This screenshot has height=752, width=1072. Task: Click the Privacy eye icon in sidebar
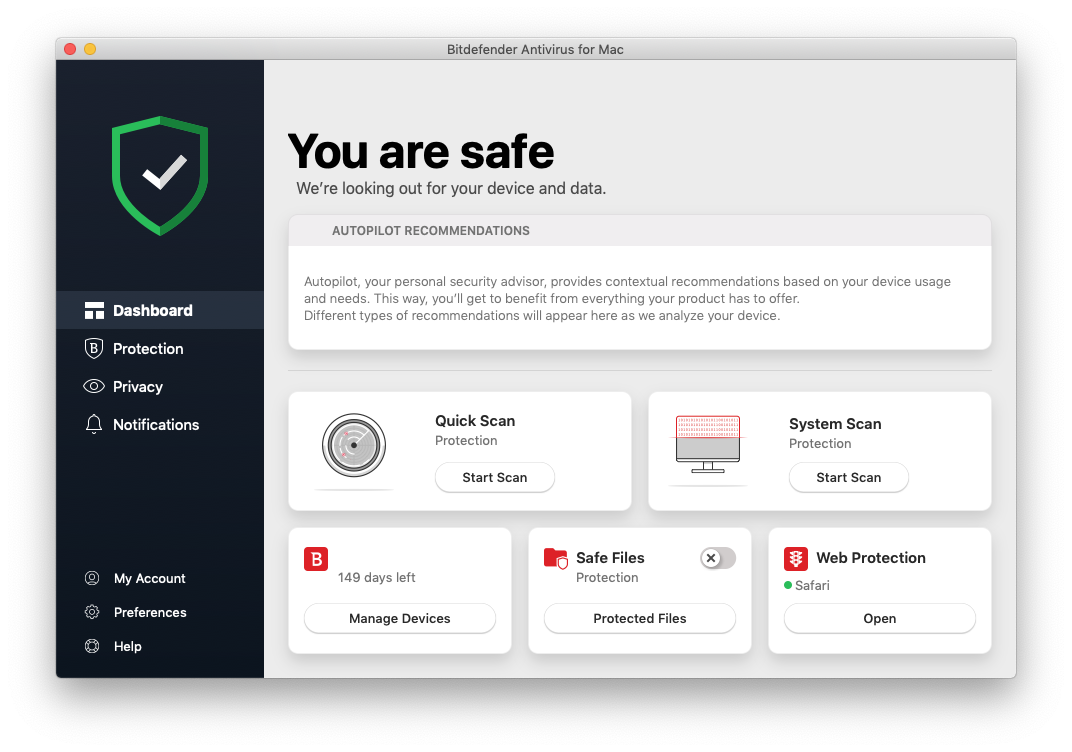[x=94, y=387]
